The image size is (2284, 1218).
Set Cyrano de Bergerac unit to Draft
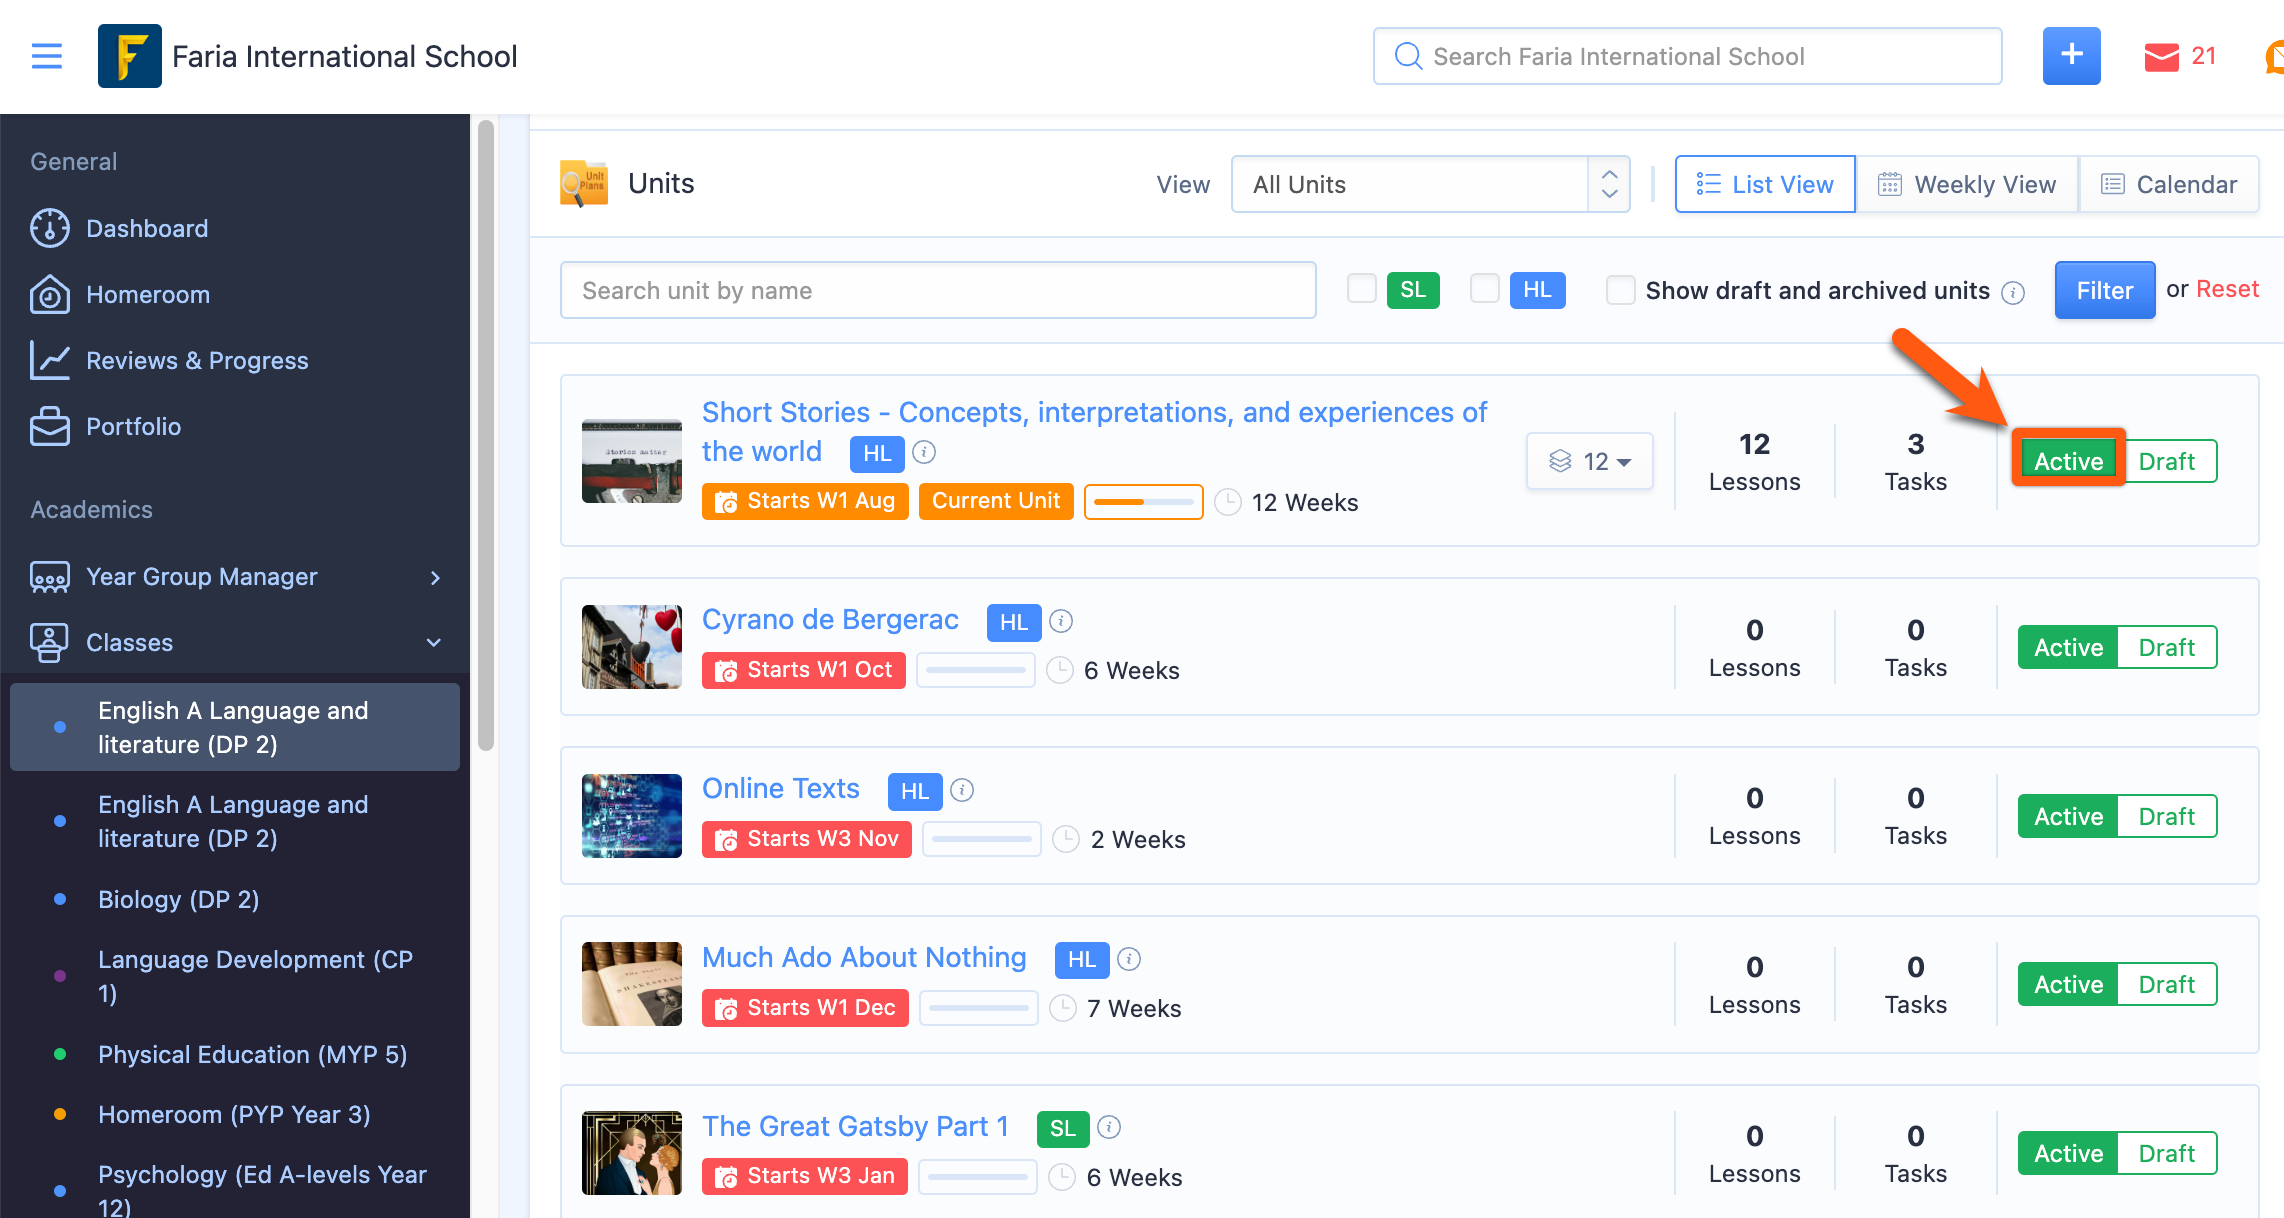2166,648
